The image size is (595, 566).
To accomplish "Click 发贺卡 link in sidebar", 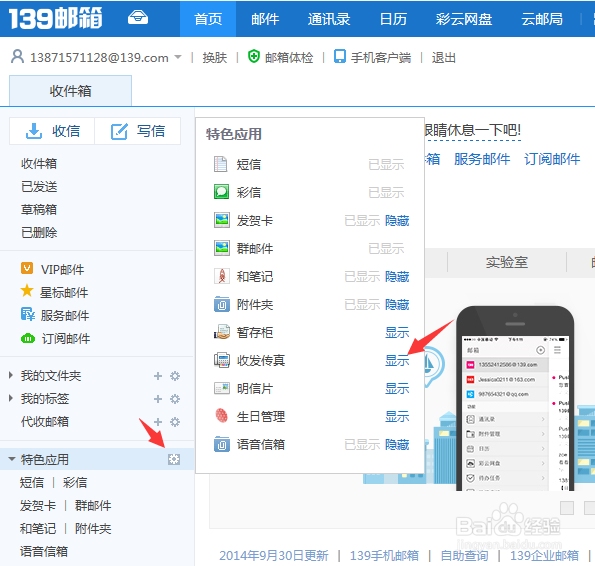I will coord(38,506).
